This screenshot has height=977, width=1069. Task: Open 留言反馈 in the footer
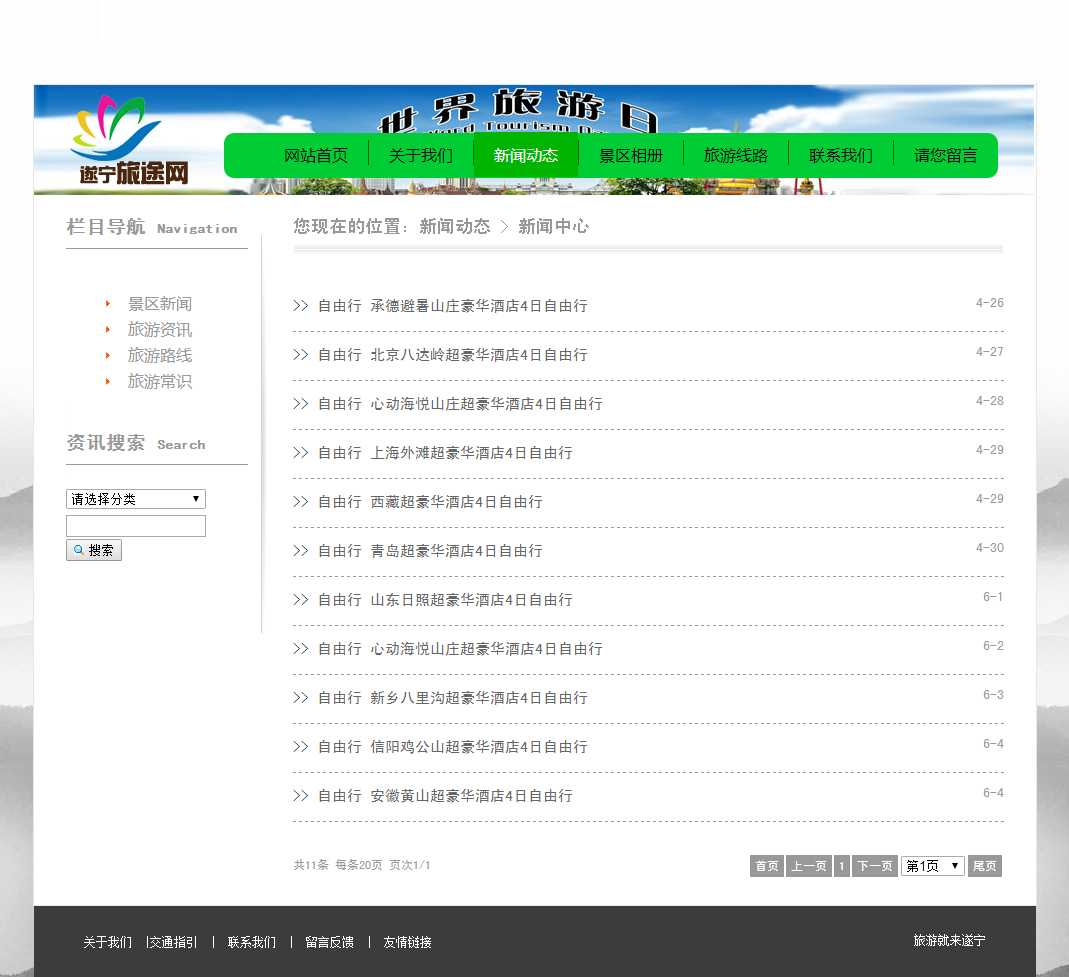pyautogui.click(x=330, y=942)
